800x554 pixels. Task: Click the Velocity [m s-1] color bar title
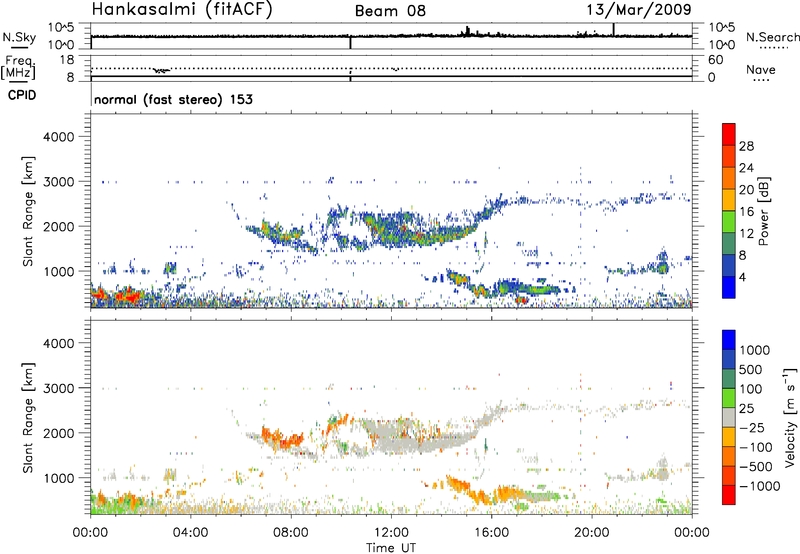click(x=790, y=417)
